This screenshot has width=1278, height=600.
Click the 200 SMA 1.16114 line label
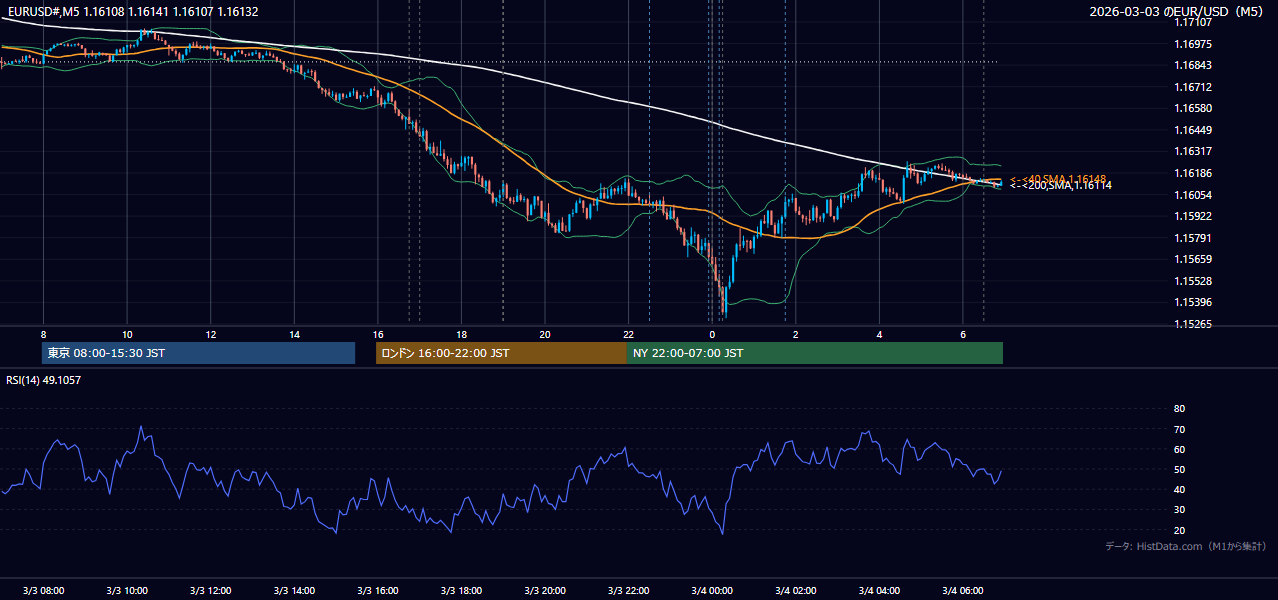(1060, 186)
